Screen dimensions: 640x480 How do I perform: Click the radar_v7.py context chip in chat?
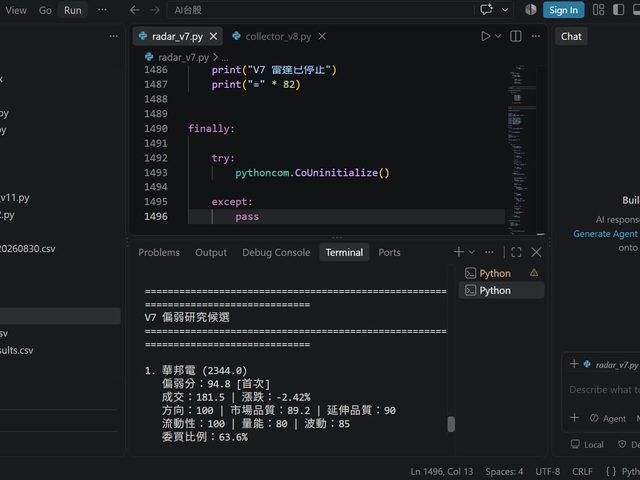tap(611, 364)
